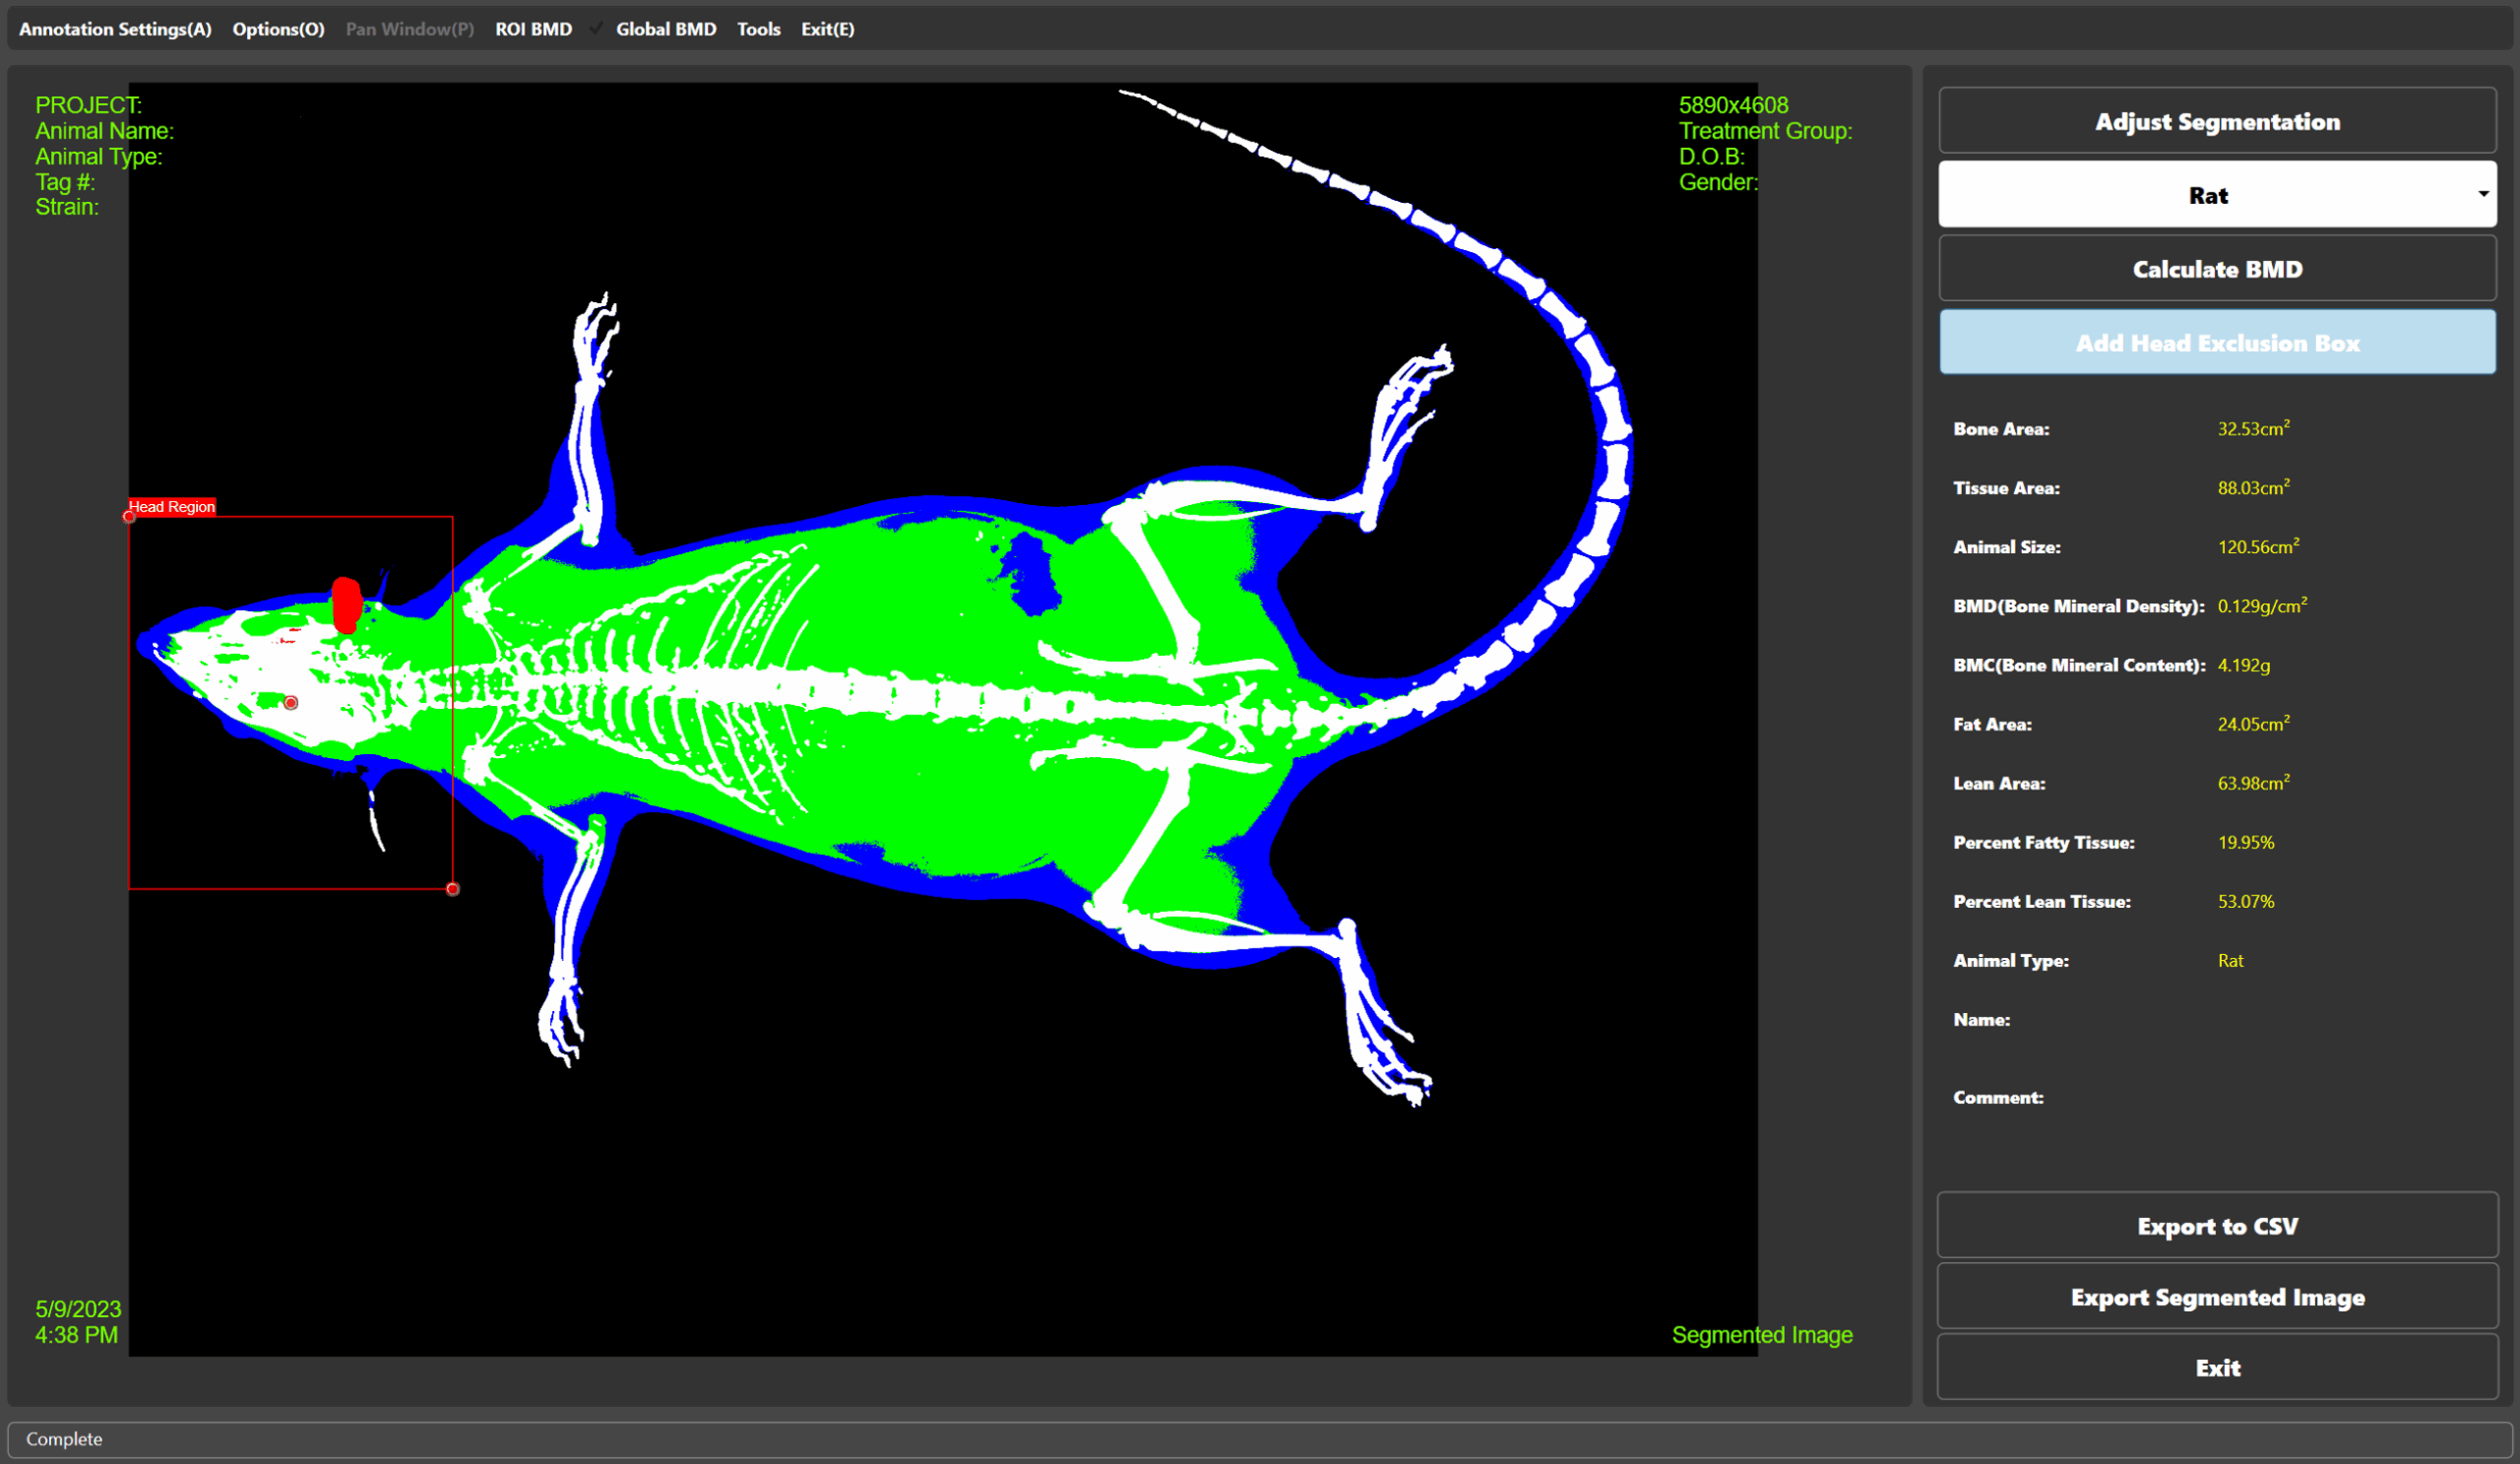This screenshot has width=2520, height=1464.
Task: Click the Name: label in results panel
Action: pos(1981,1019)
